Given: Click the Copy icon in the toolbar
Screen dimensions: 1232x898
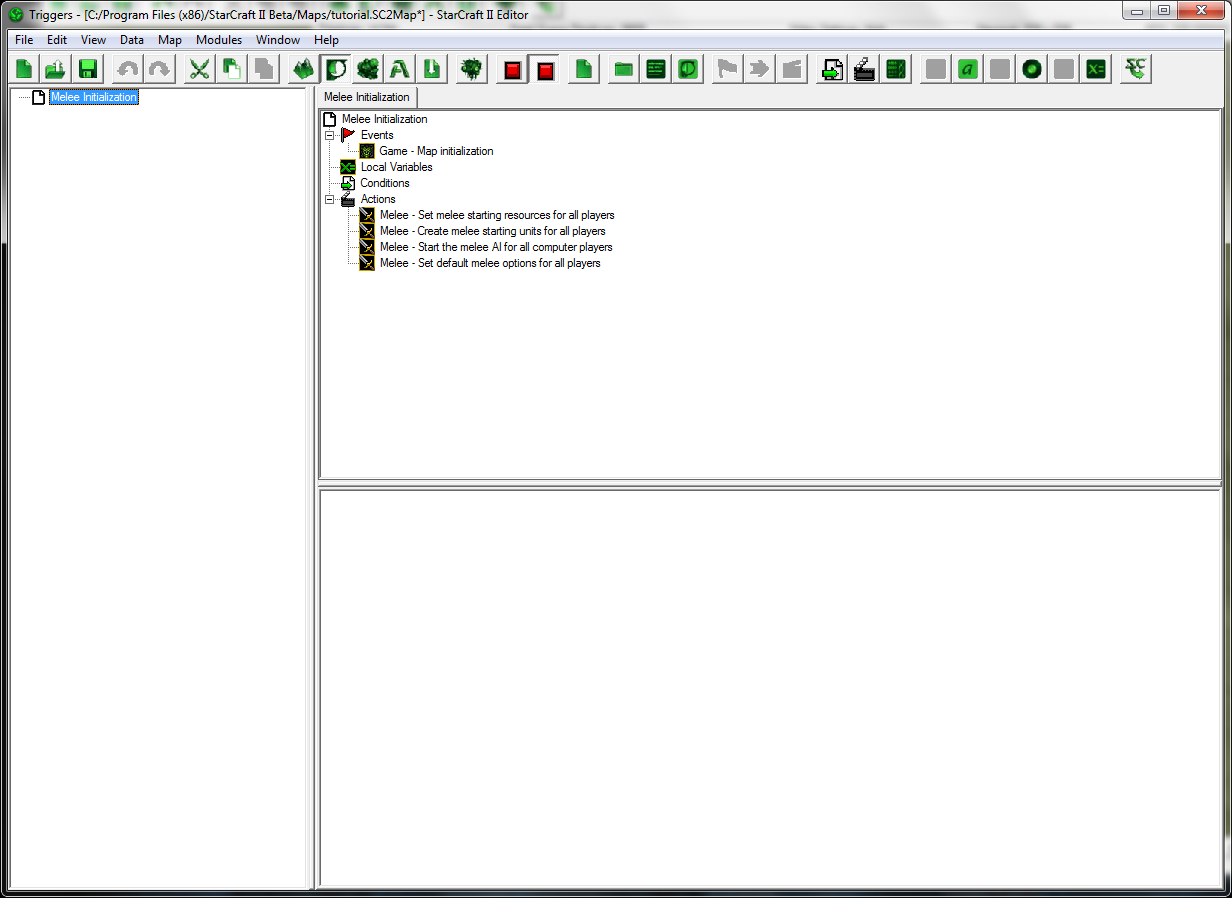Looking at the screenshot, I should tap(232, 69).
